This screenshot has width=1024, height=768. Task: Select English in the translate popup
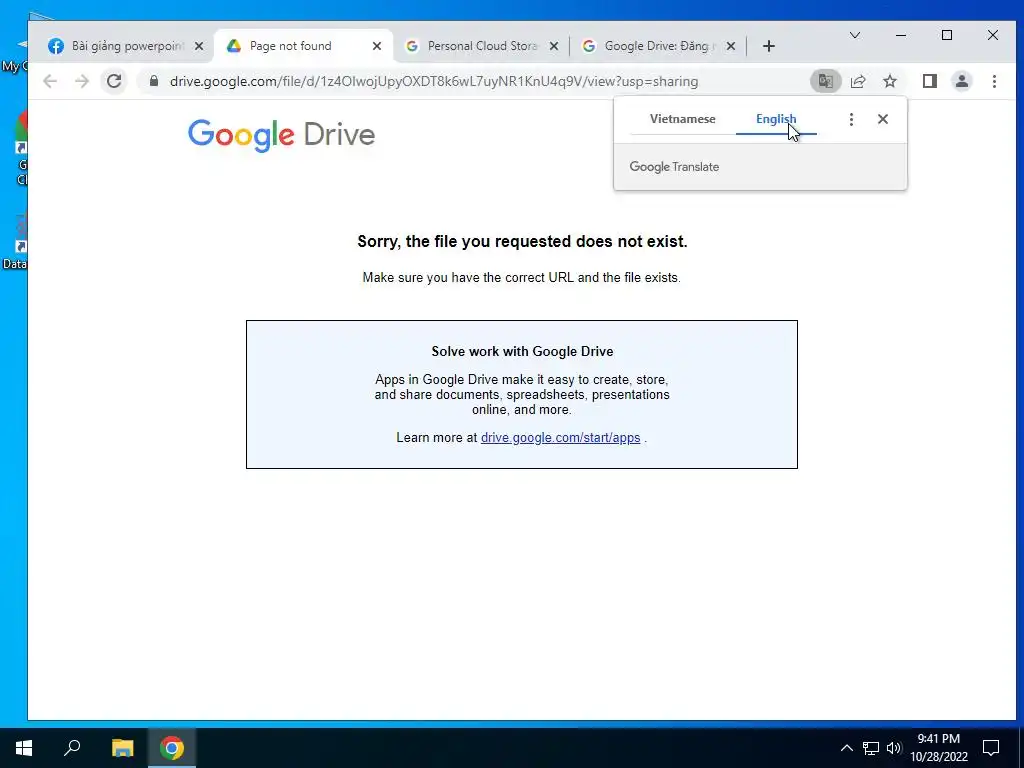tap(776, 119)
